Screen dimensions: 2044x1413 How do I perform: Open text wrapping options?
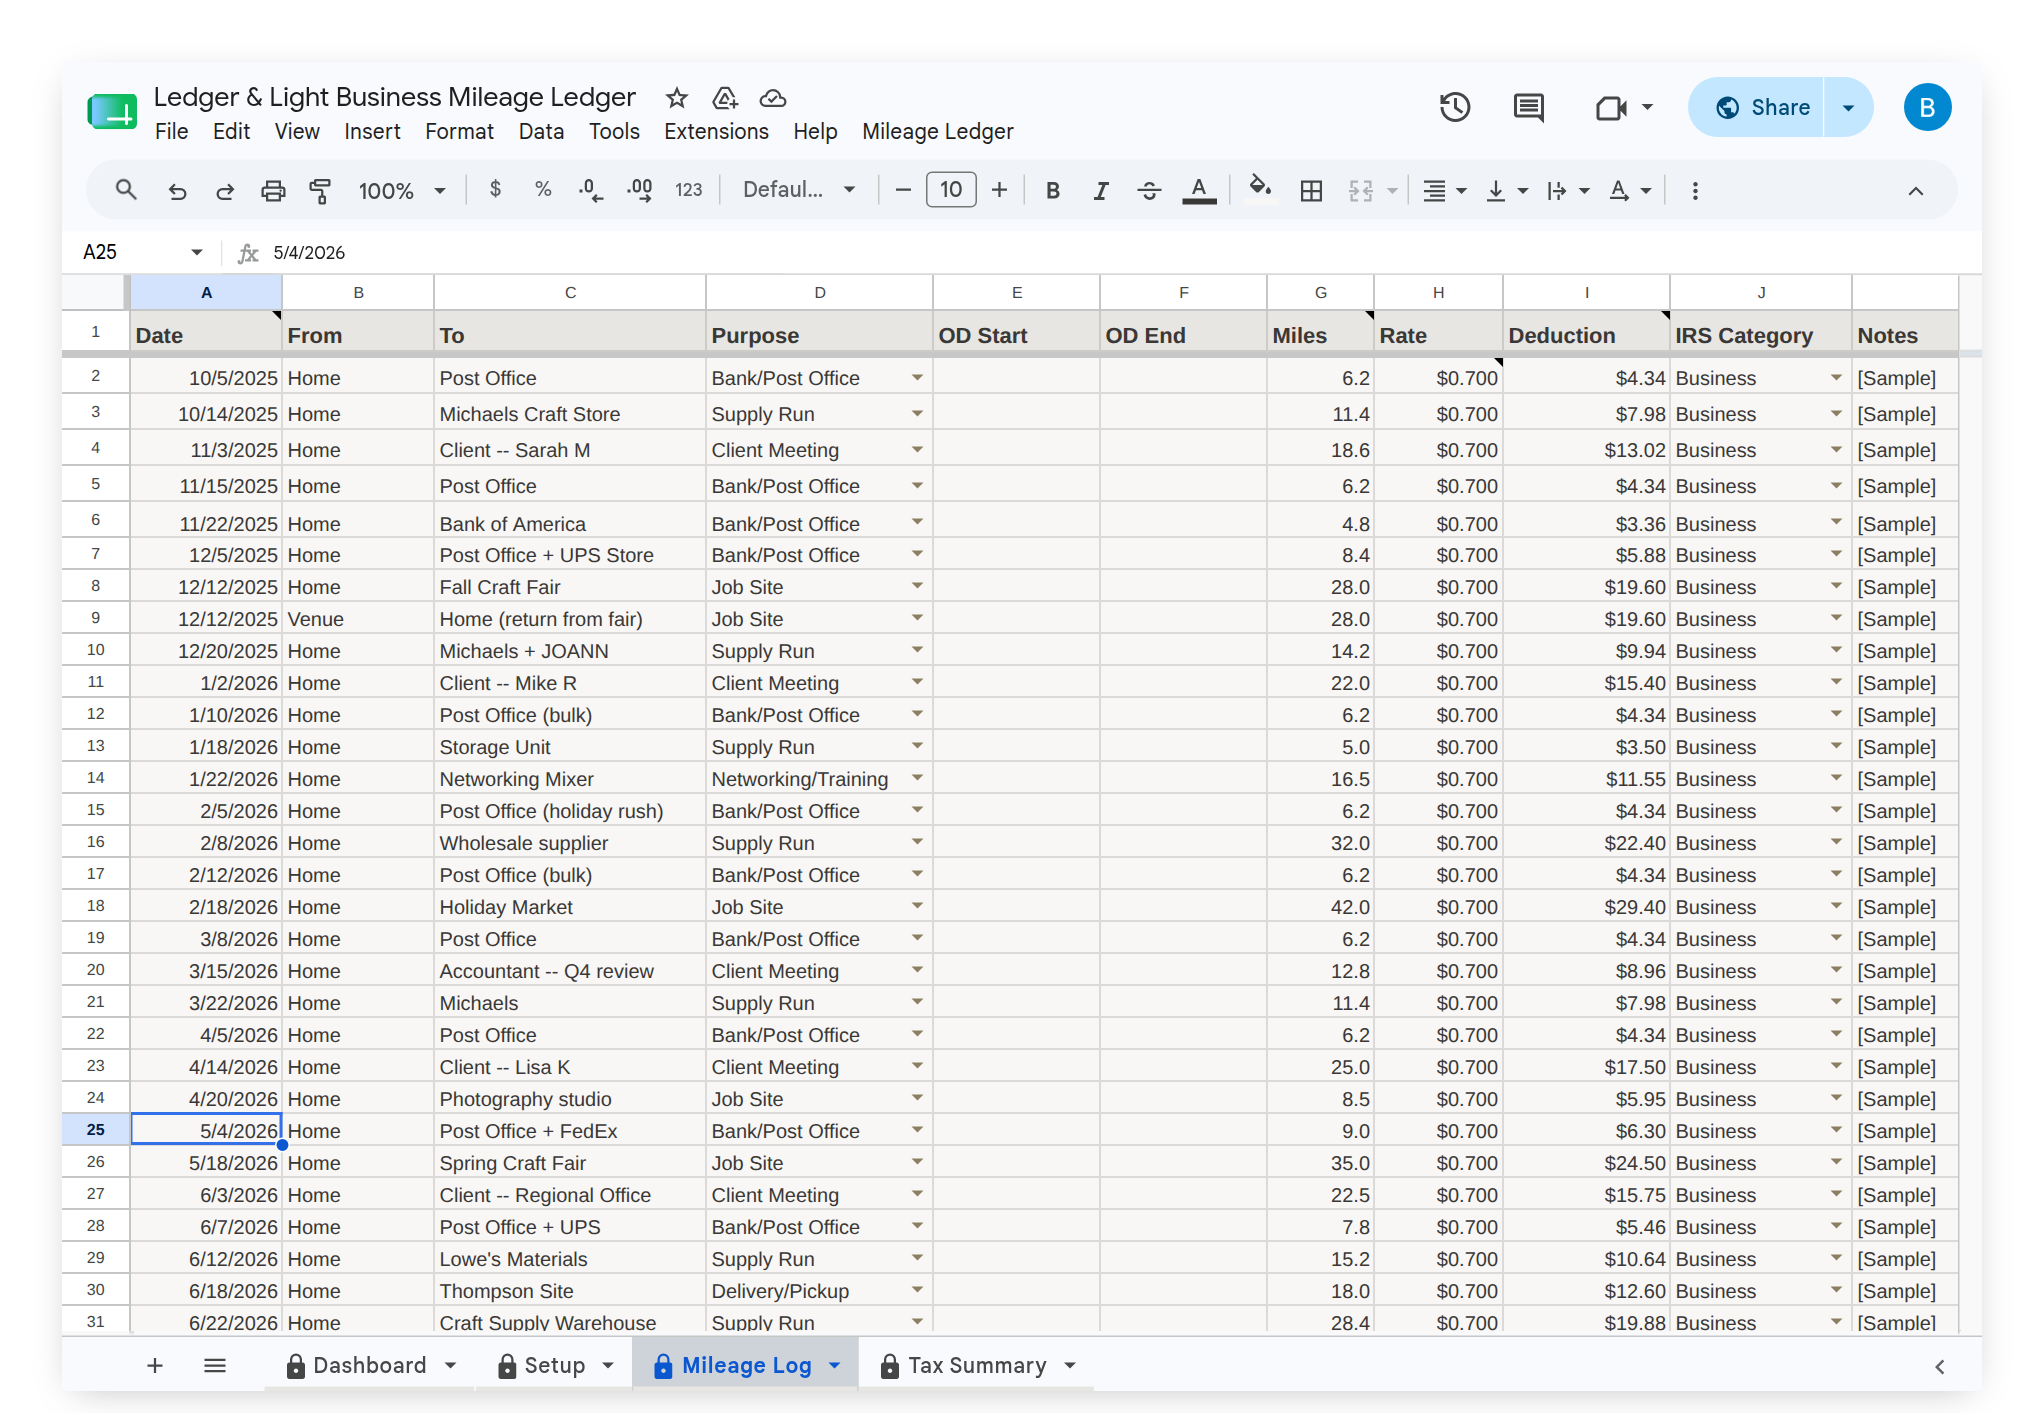coord(1568,190)
